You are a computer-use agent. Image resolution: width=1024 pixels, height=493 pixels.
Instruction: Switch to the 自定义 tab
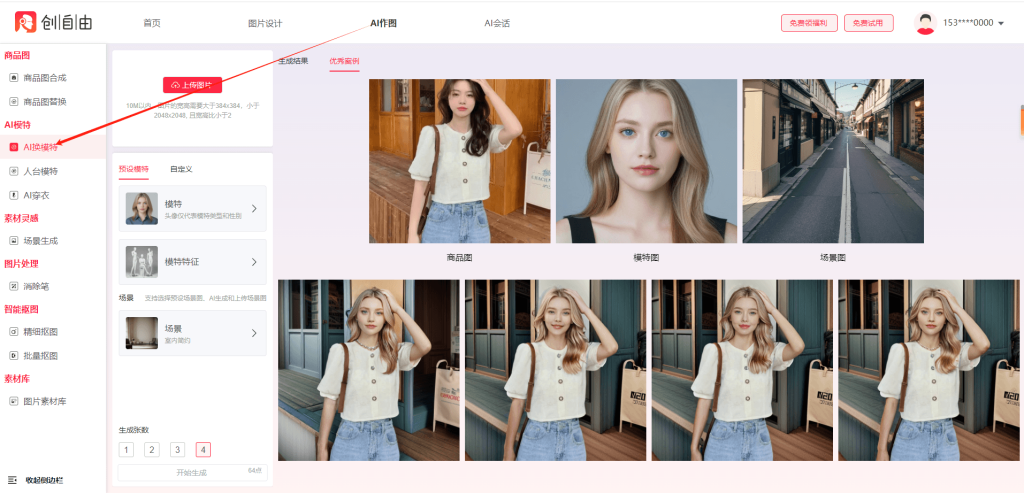click(181, 169)
